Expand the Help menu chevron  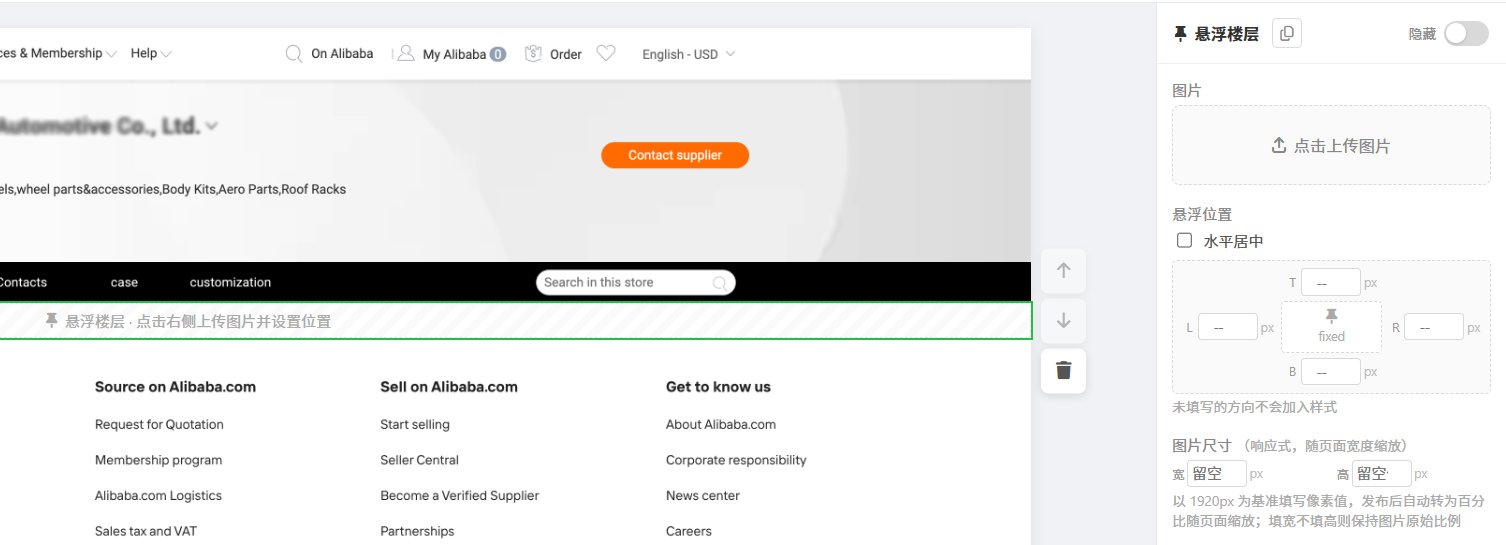tap(166, 54)
